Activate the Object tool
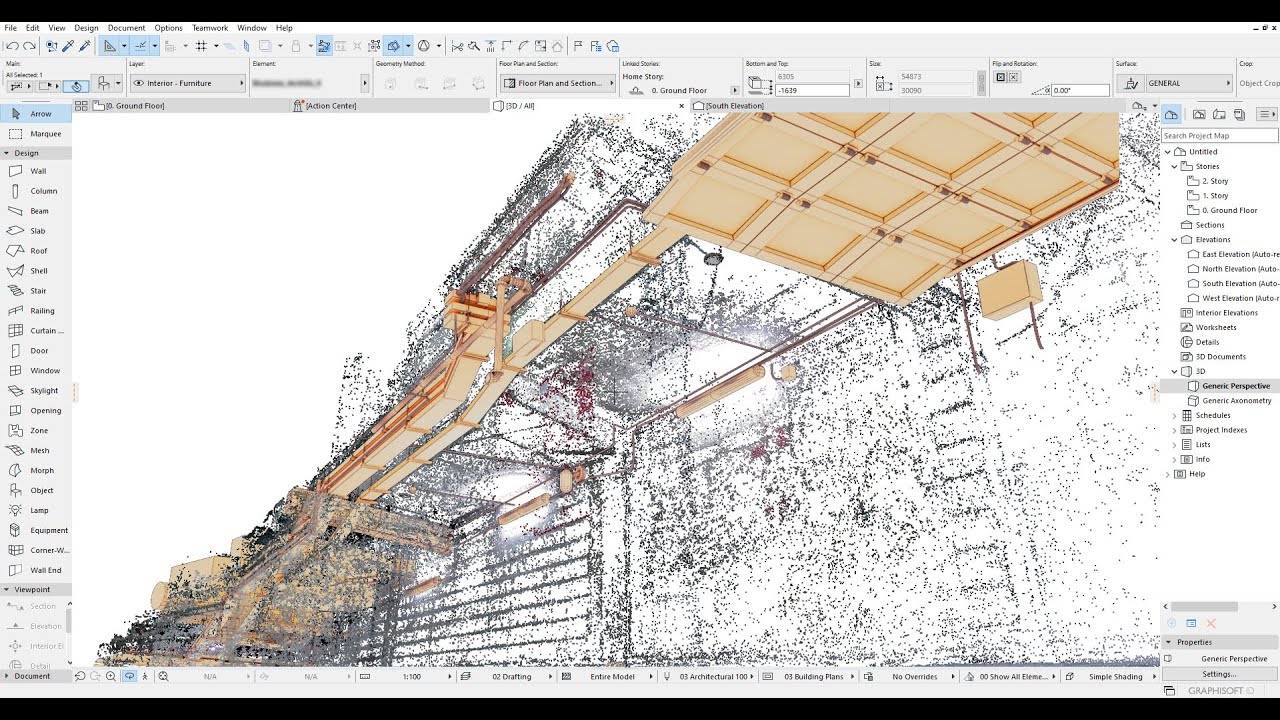Image resolution: width=1280 pixels, height=720 pixels. tap(36, 491)
